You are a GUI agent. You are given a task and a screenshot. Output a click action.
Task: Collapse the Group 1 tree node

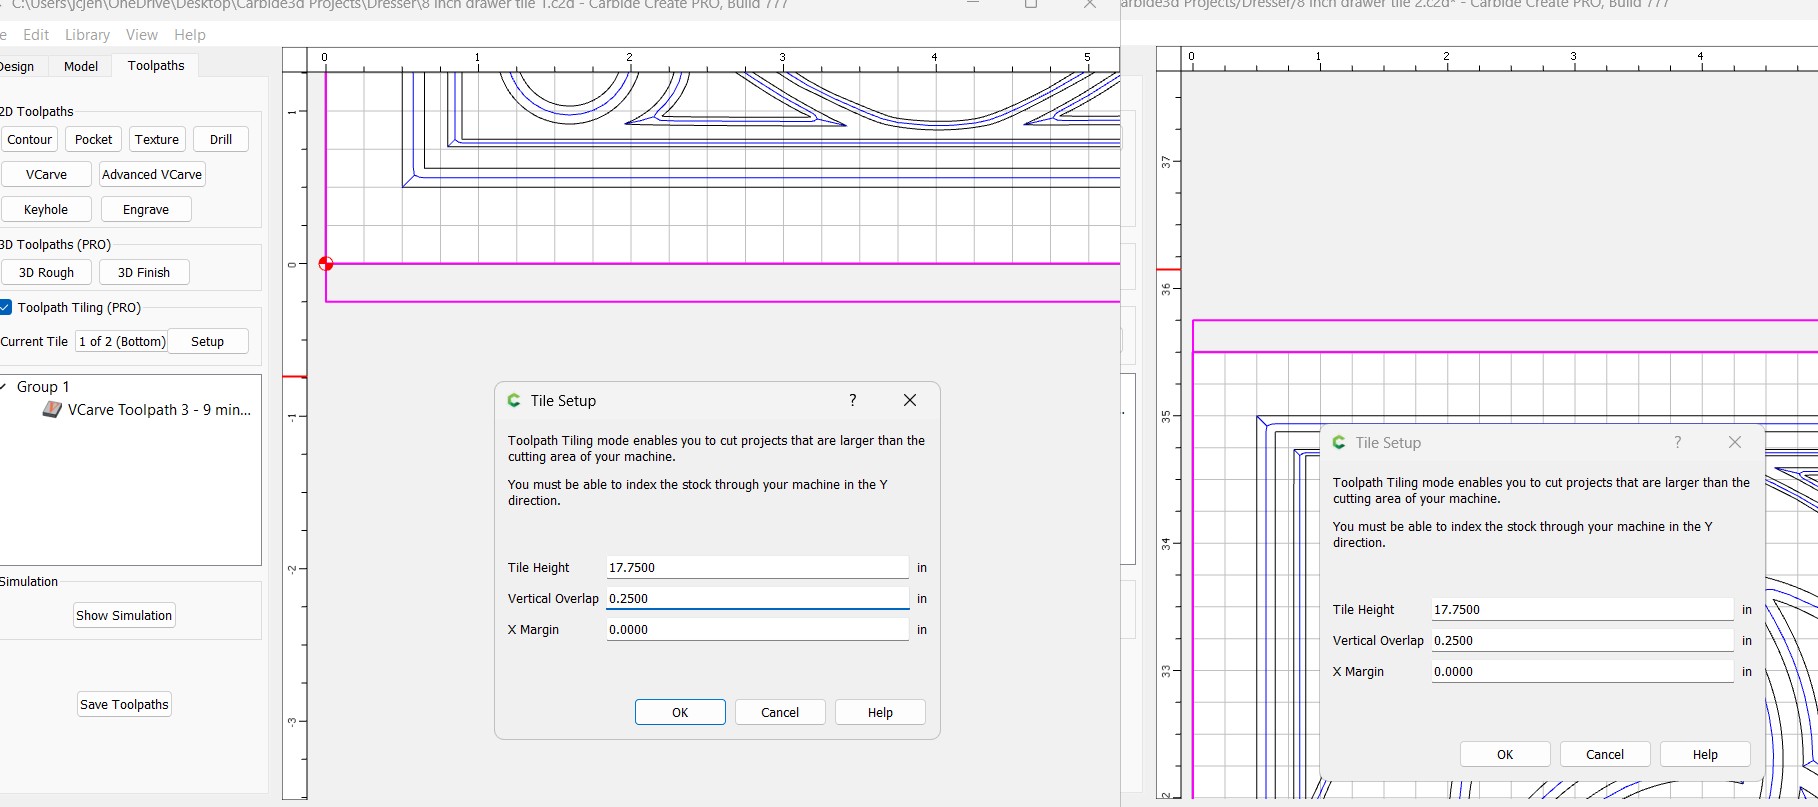(x=5, y=387)
